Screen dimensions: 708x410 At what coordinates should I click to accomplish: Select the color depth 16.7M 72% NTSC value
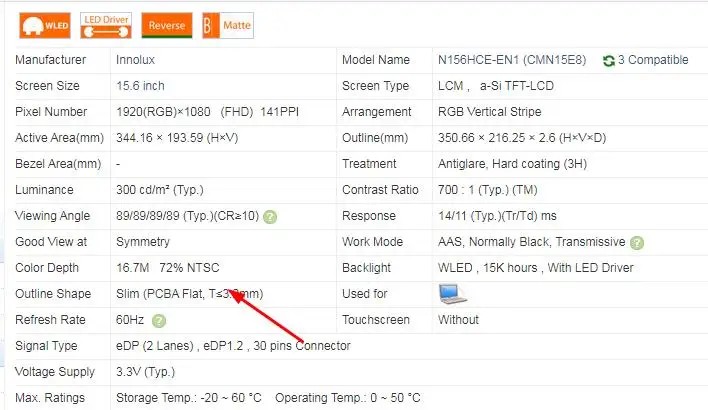pyautogui.click(x=168, y=268)
